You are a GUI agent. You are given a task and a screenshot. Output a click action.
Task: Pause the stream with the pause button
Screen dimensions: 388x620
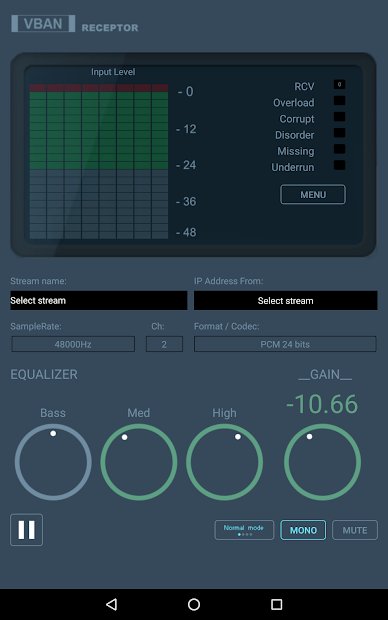coord(26,530)
